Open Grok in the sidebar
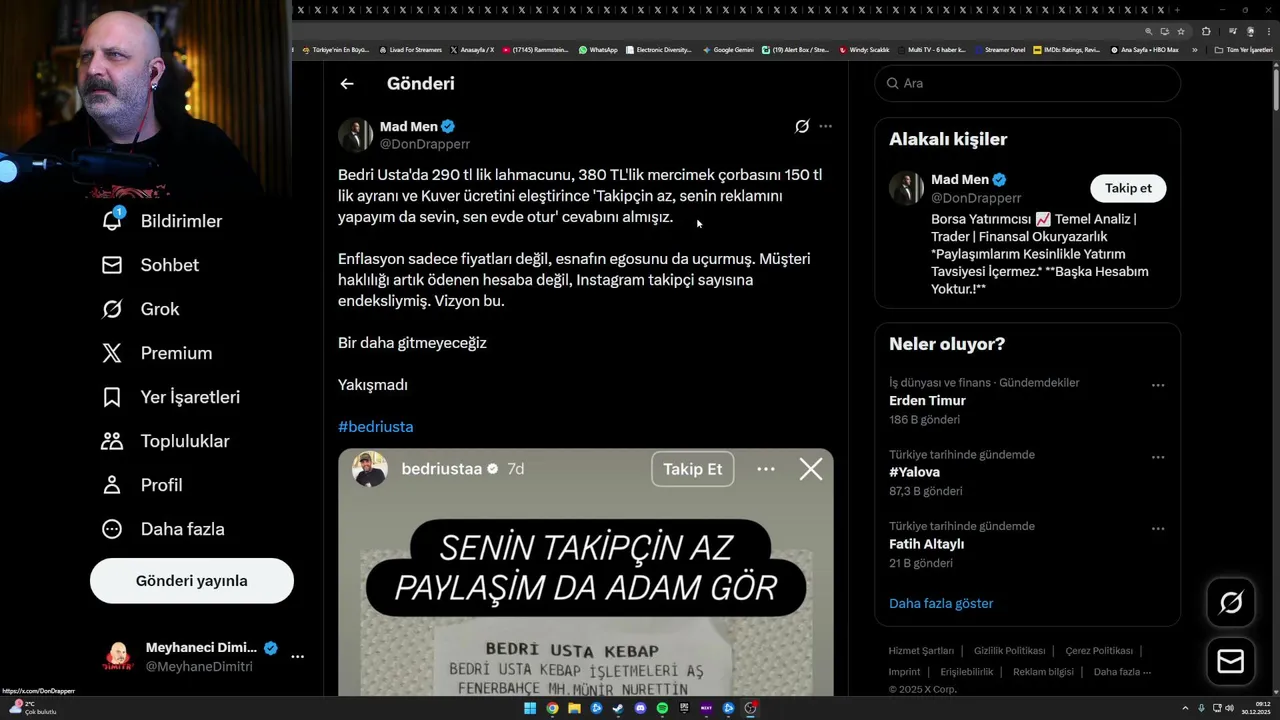 pos(141,309)
